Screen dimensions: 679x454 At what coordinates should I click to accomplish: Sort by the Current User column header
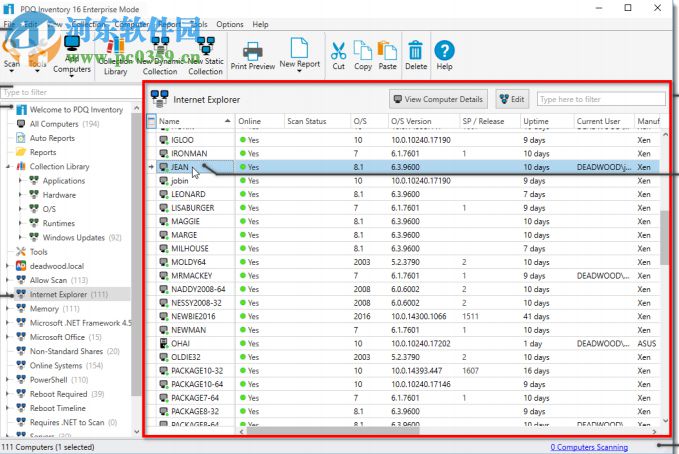point(604,121)
